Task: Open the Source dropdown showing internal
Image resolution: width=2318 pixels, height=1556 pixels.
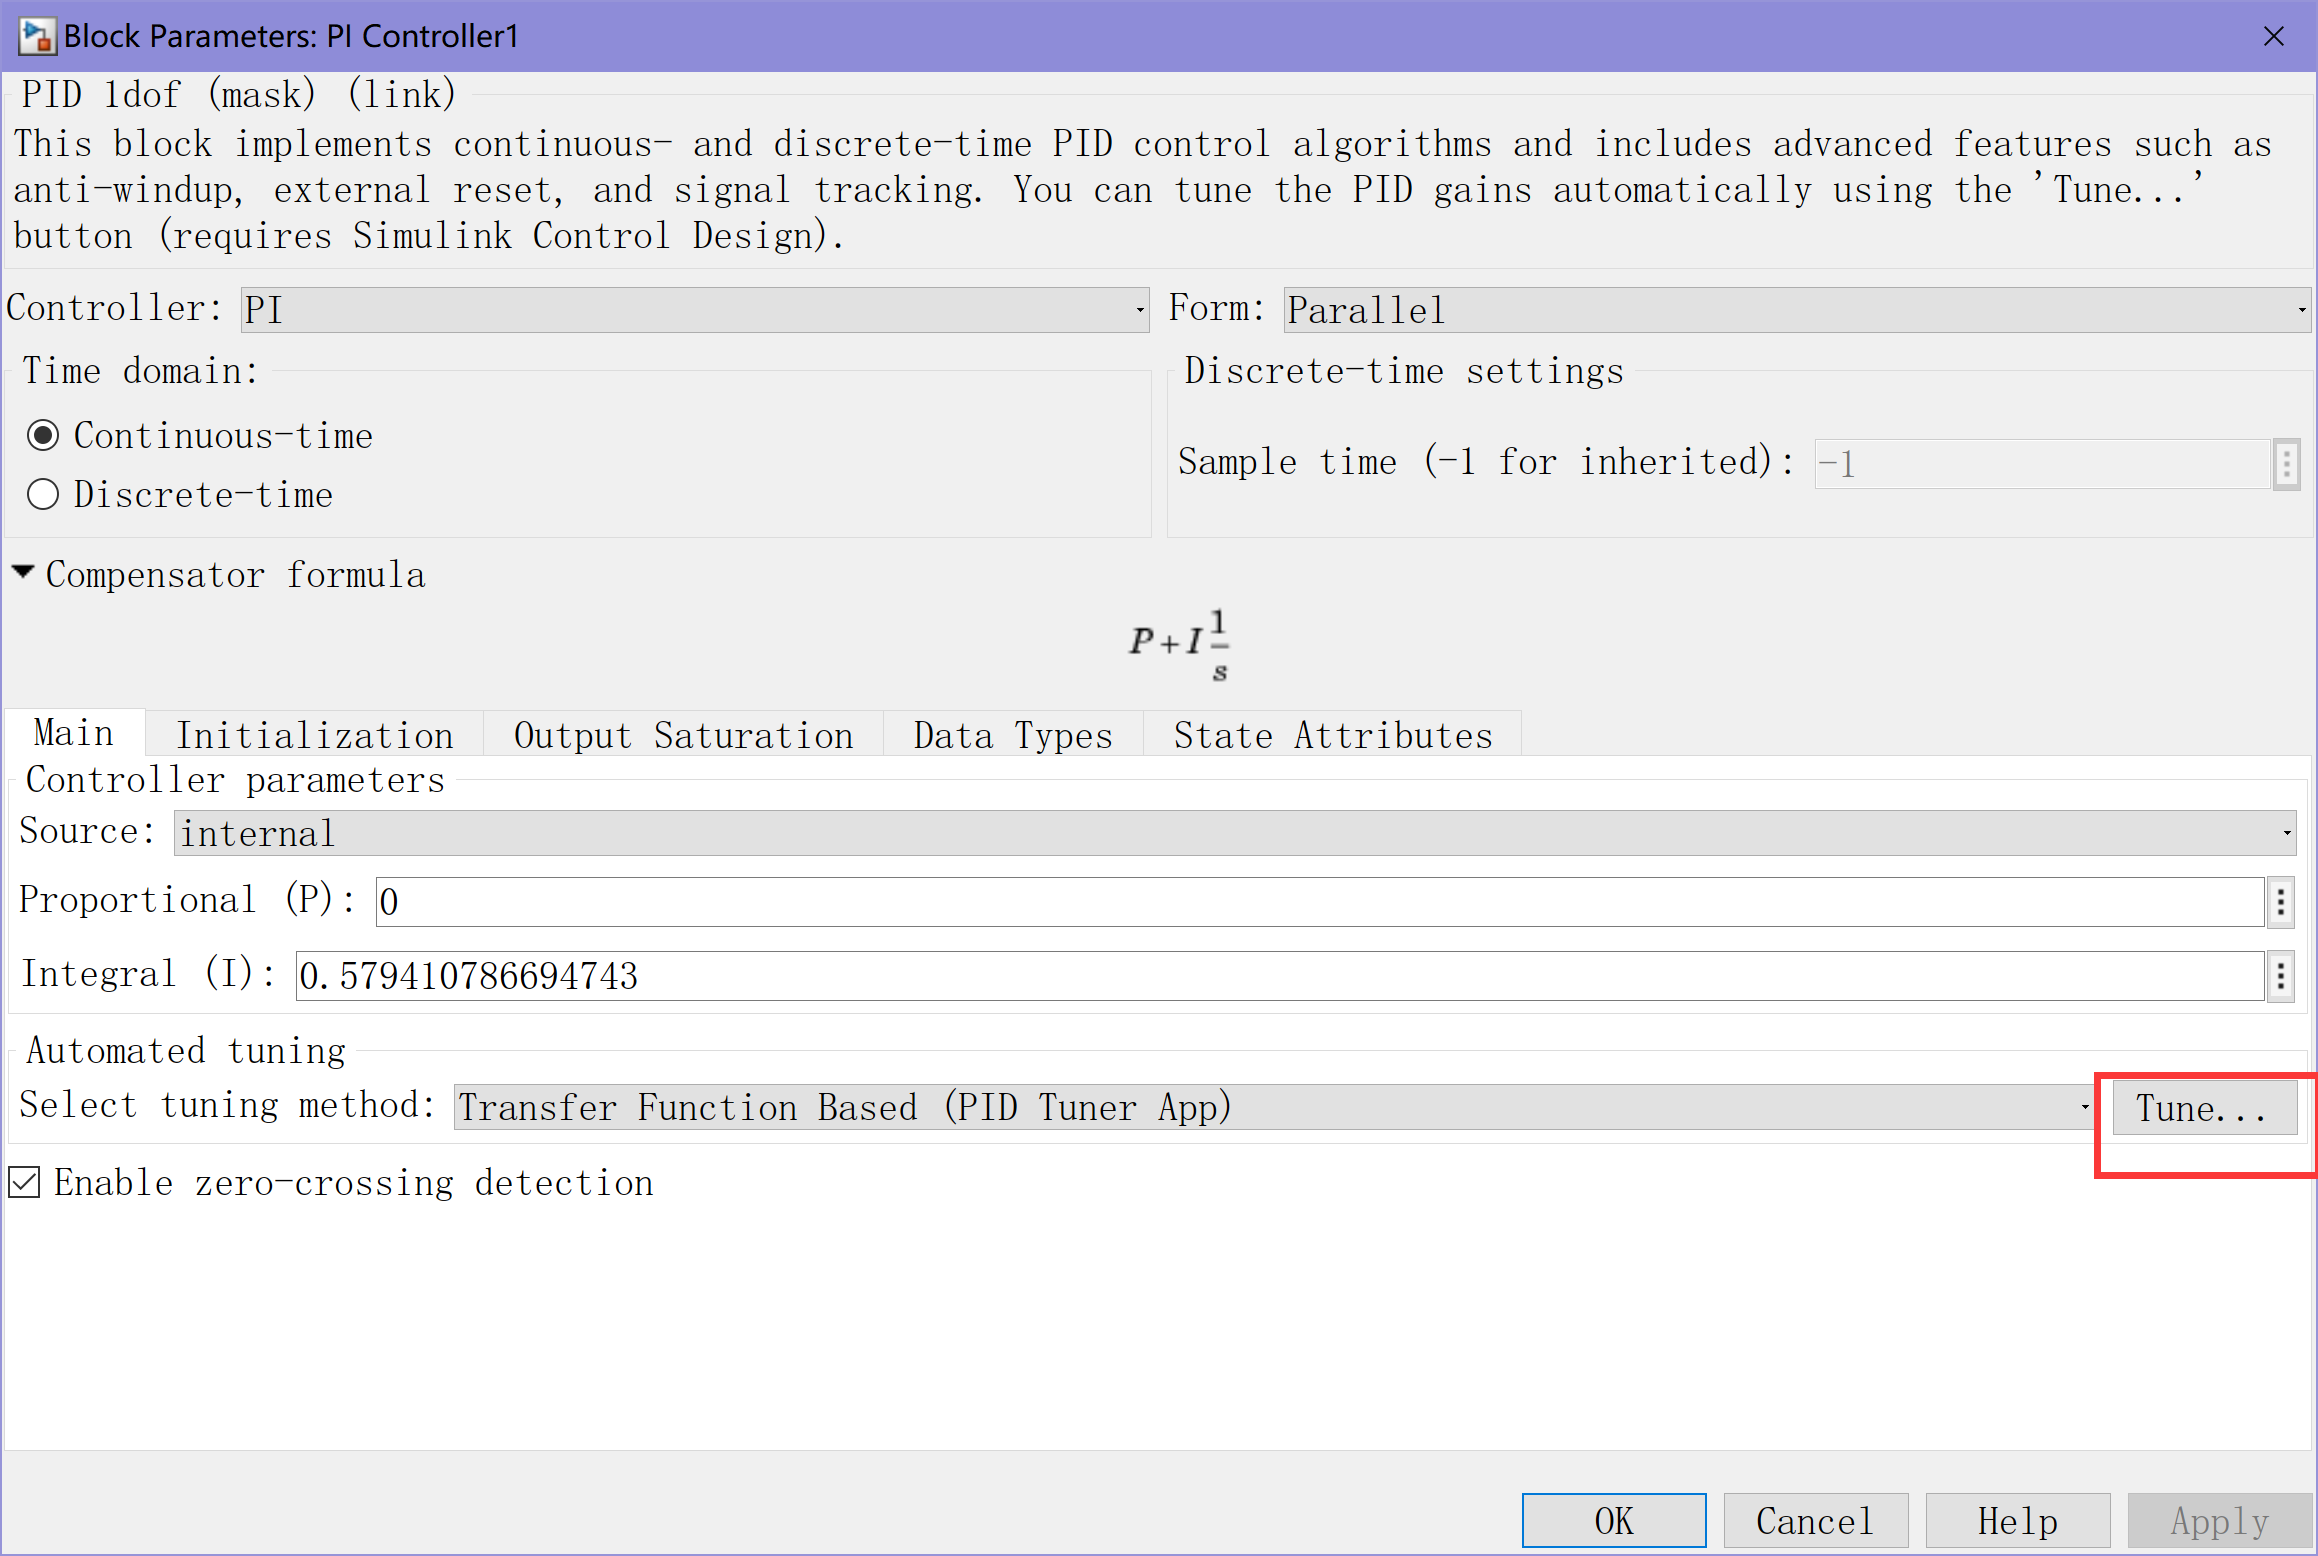Action: point(1234,833)
